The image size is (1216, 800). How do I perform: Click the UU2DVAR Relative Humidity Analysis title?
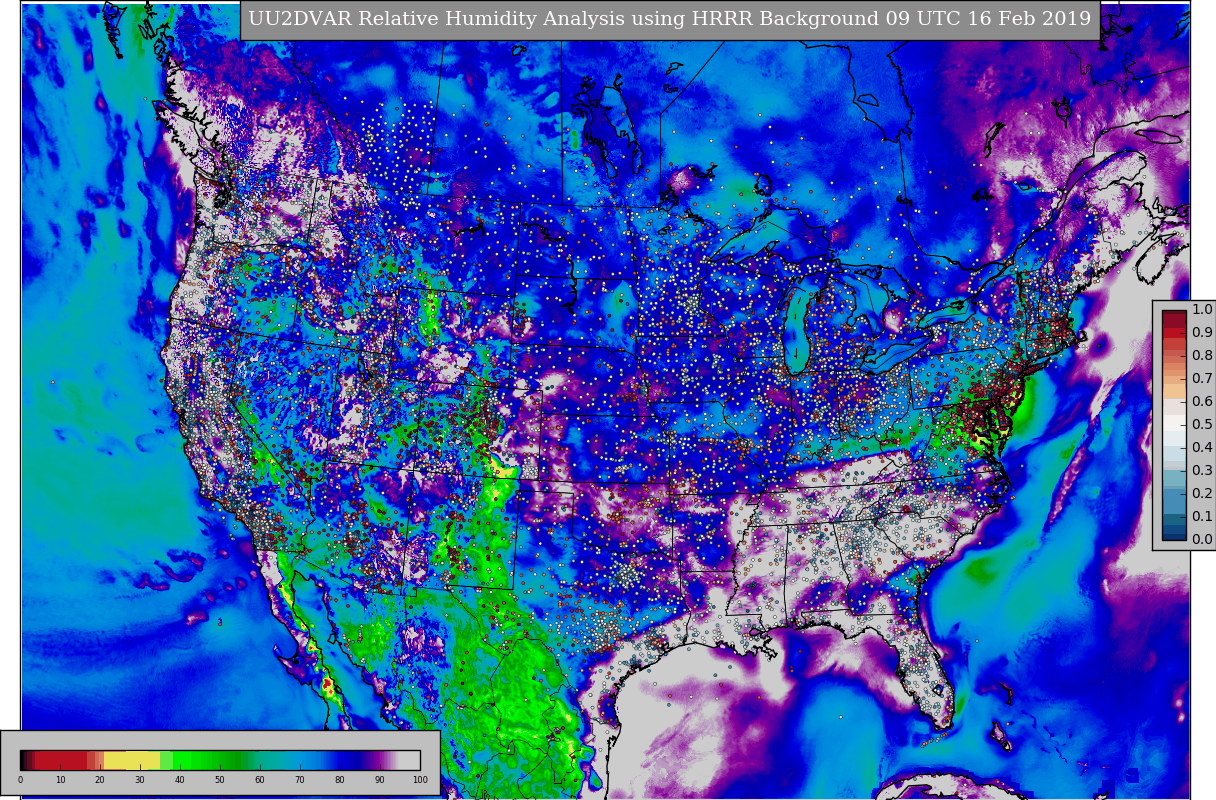(x=669, y=20)
